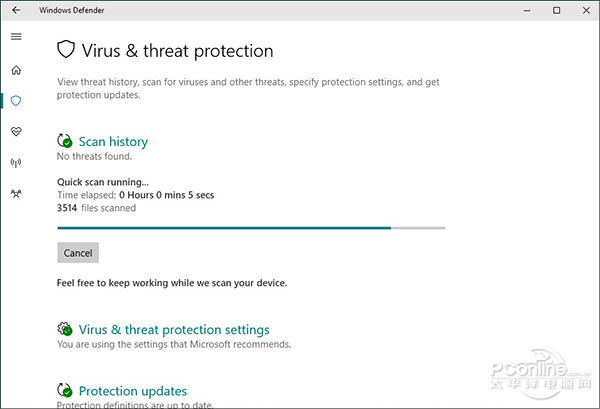Open Firewall & network protection sidebar icon

pos(15,162)
